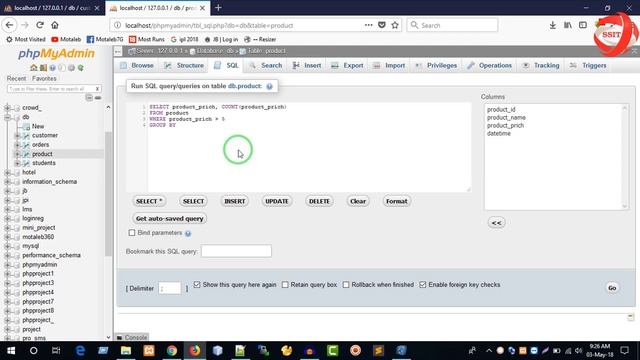Click Get auto-saved query button
Image resolution: width=640 pixels, height=360 pixels.
click(x=169, y=219)
